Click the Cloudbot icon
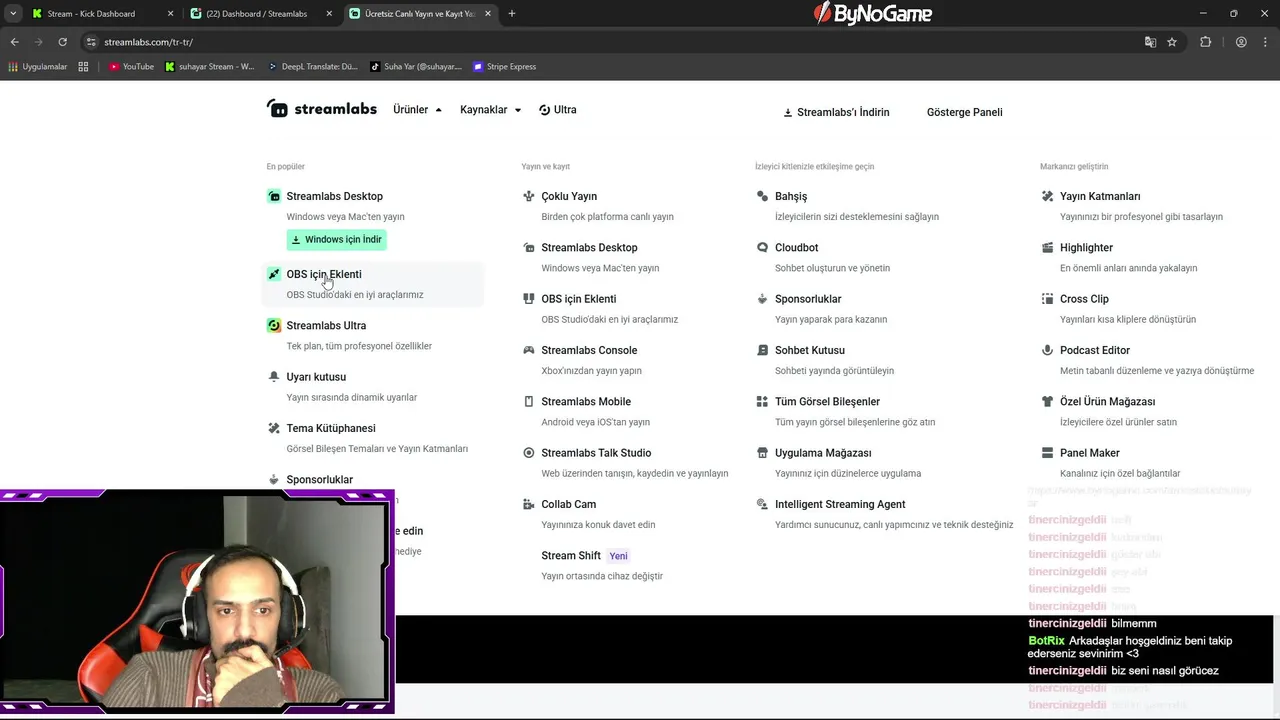This screenshot has width=1280, height=720. [x=763, y=248]
